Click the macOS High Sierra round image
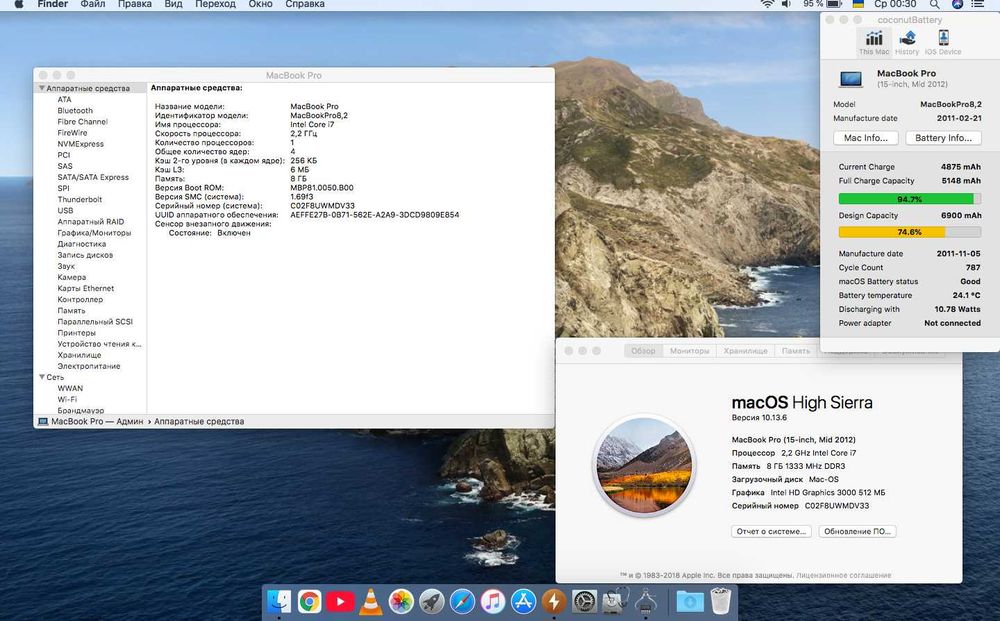 644,465
